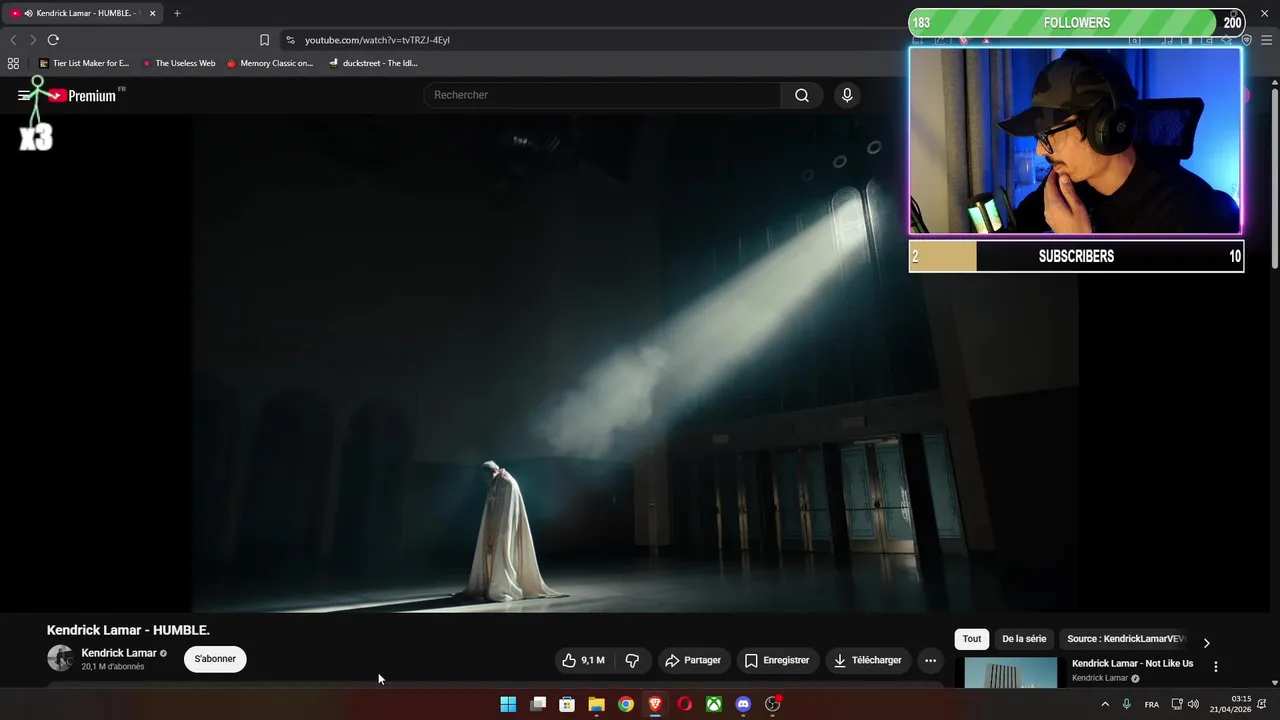Open the YouTube hamburger guide menu
The width and height of the screenshot is (1280, 720).
coord(24,96)
